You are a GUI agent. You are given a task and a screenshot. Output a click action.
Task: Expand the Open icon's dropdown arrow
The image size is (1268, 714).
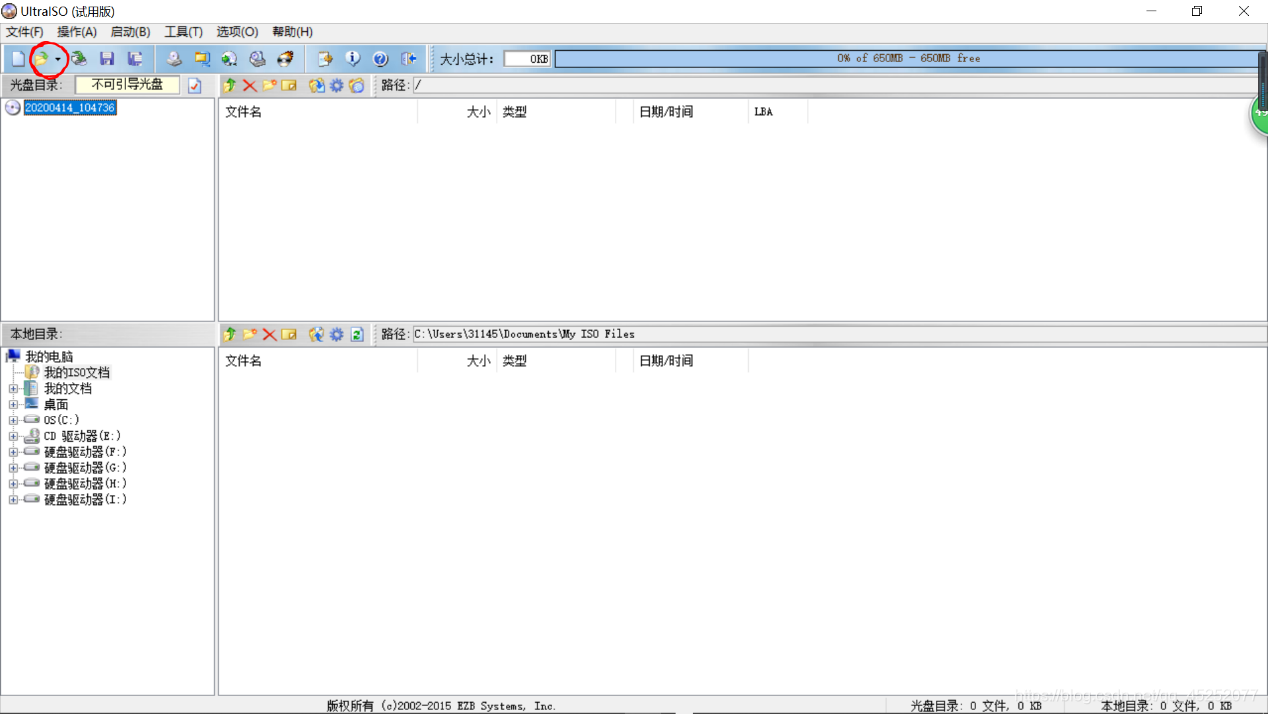pyautogui.click(x=58, y=60)
